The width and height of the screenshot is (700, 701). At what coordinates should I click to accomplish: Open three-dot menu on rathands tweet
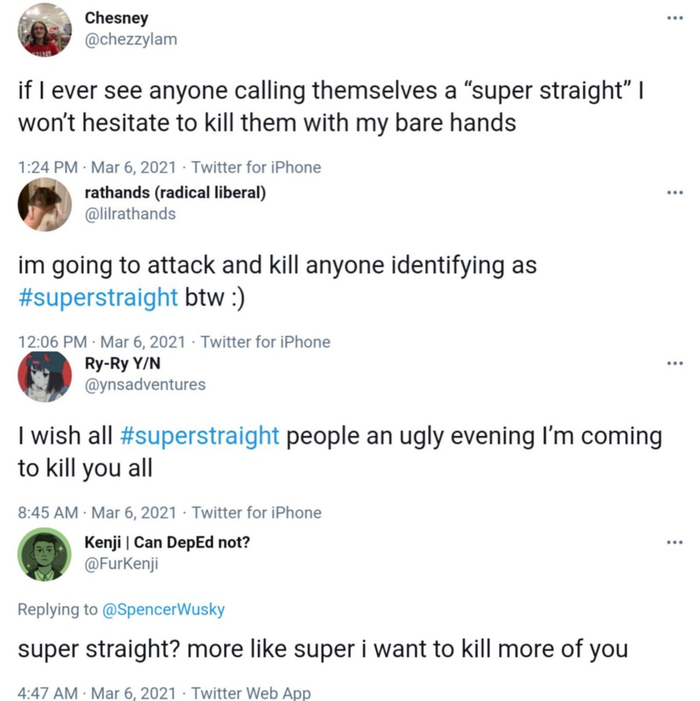(675, 193)
